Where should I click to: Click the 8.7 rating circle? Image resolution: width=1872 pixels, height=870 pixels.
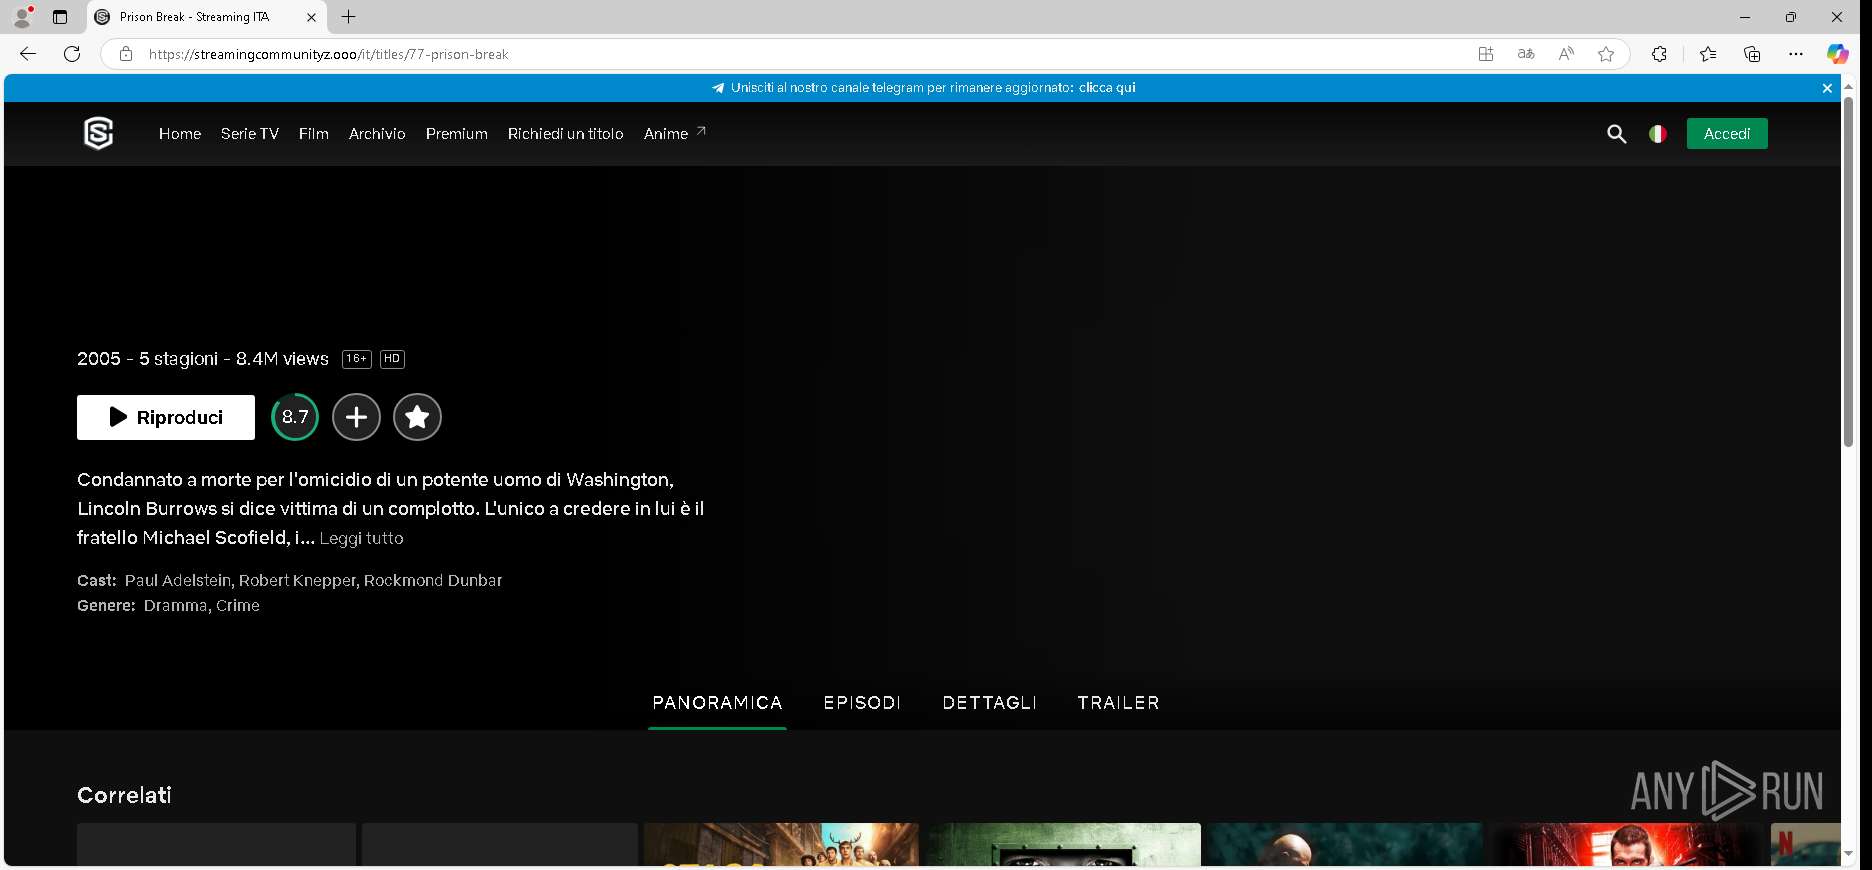click(x=295, y=417)
